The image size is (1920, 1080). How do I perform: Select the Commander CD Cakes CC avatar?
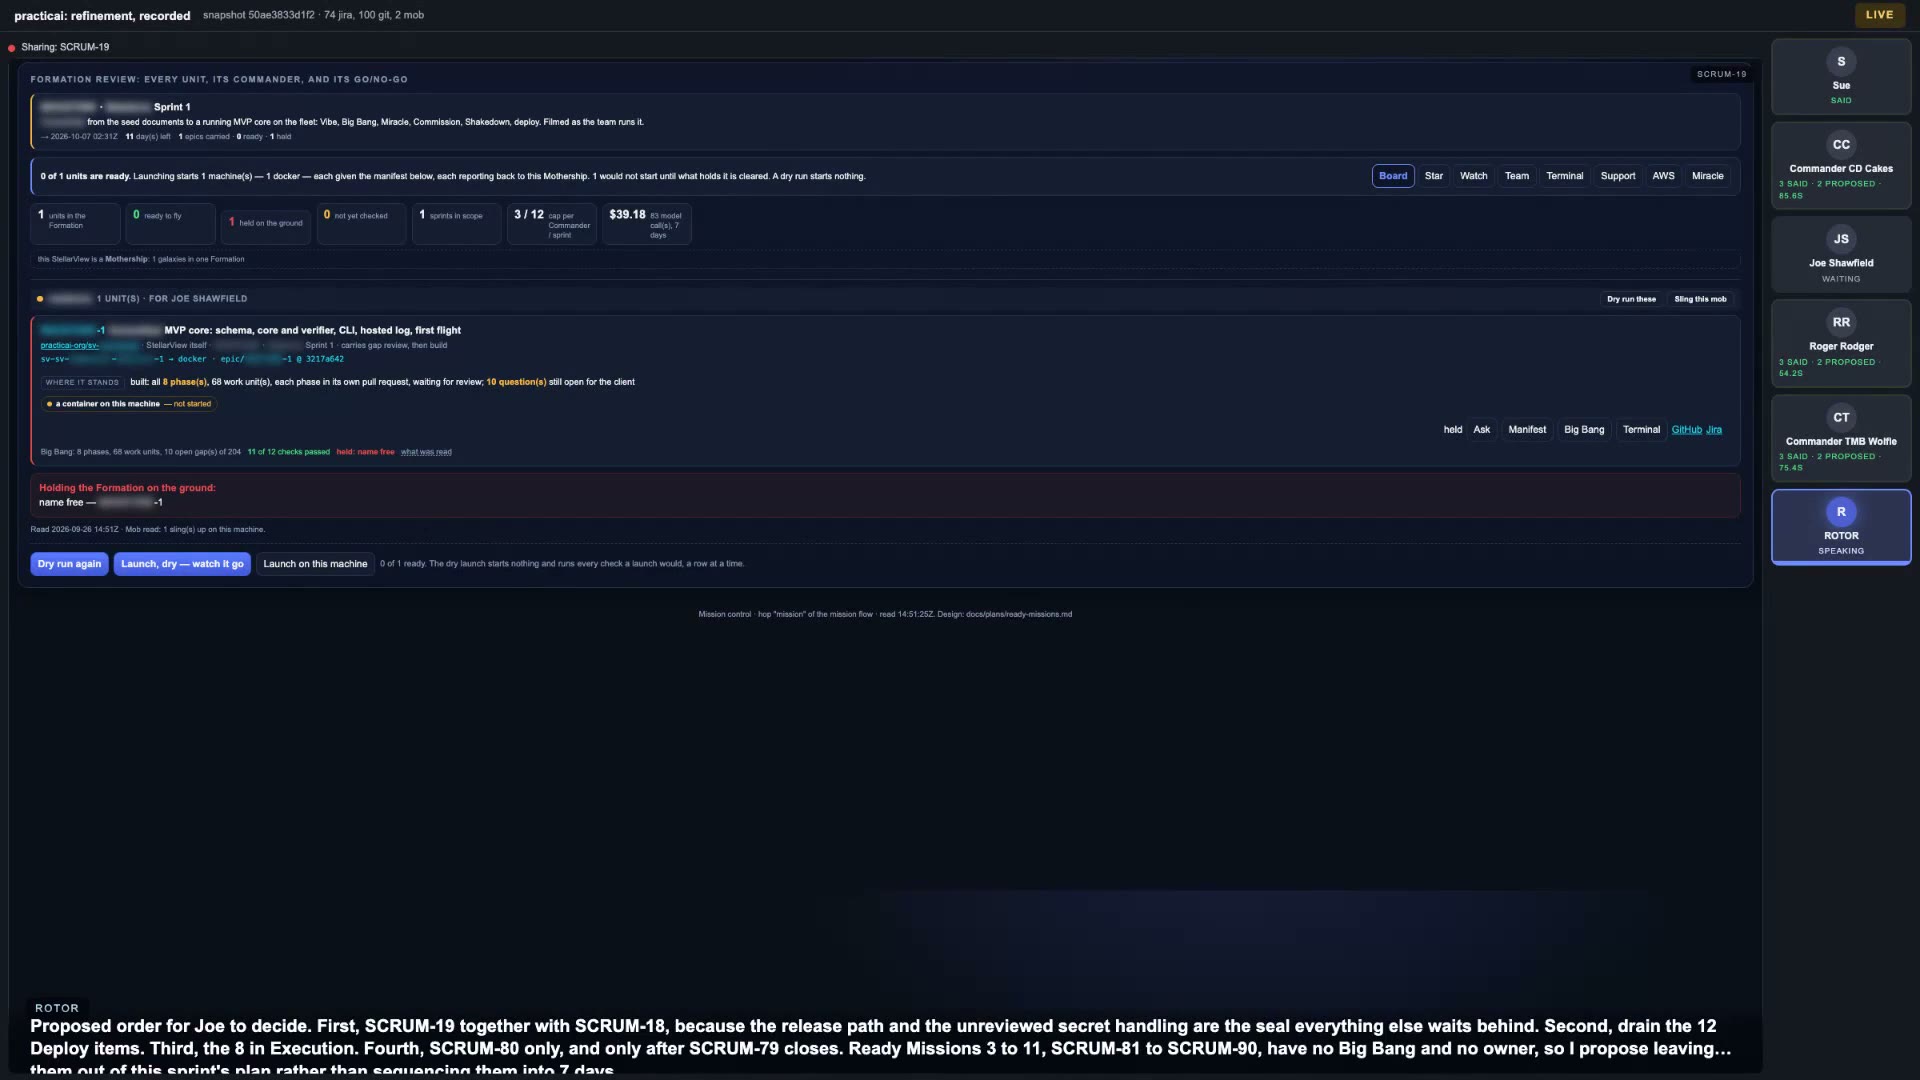click(x=1841, y=145)
